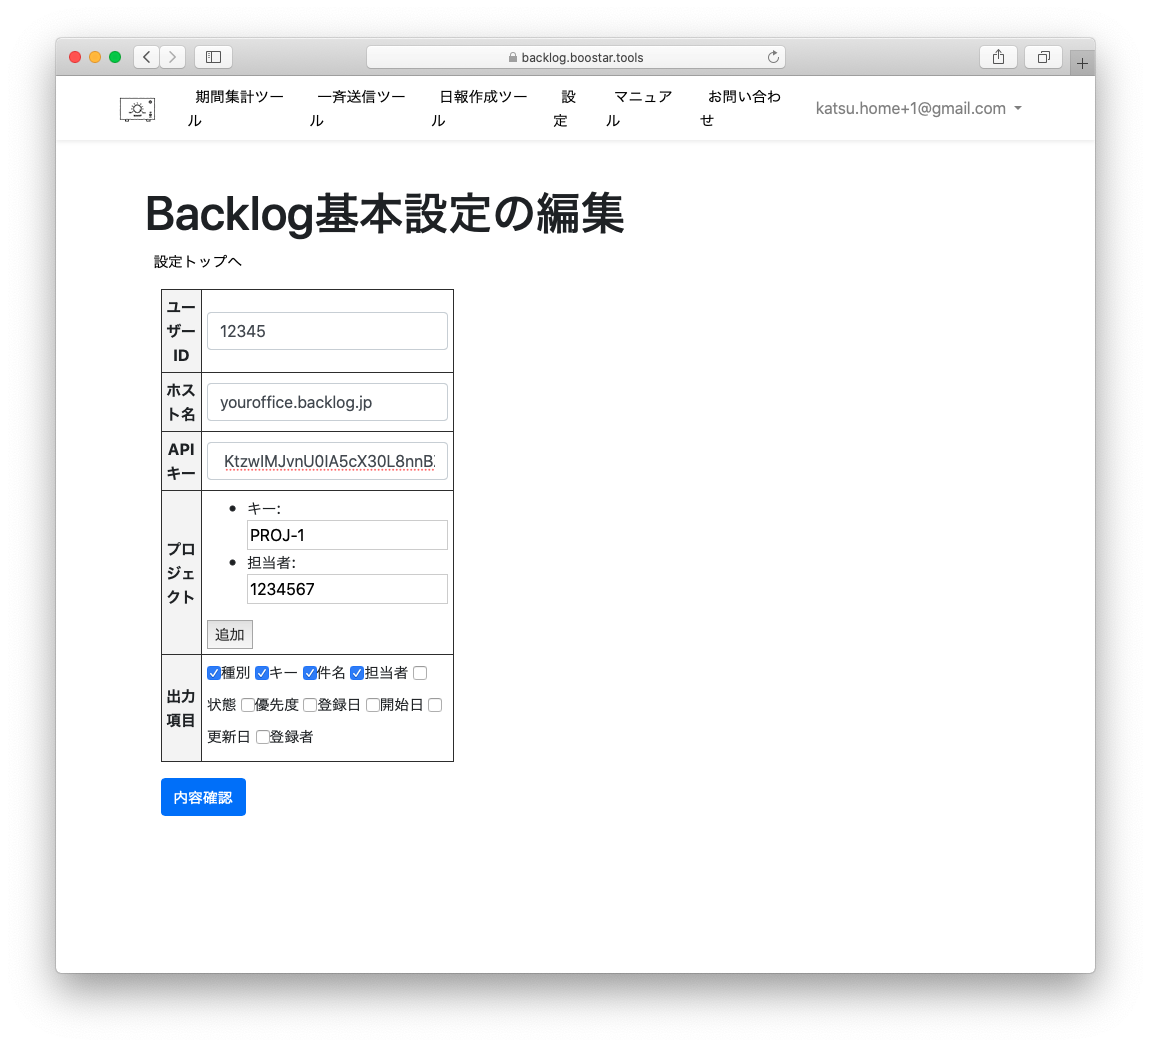Click the 内容確認 submit button

point(203,797)
